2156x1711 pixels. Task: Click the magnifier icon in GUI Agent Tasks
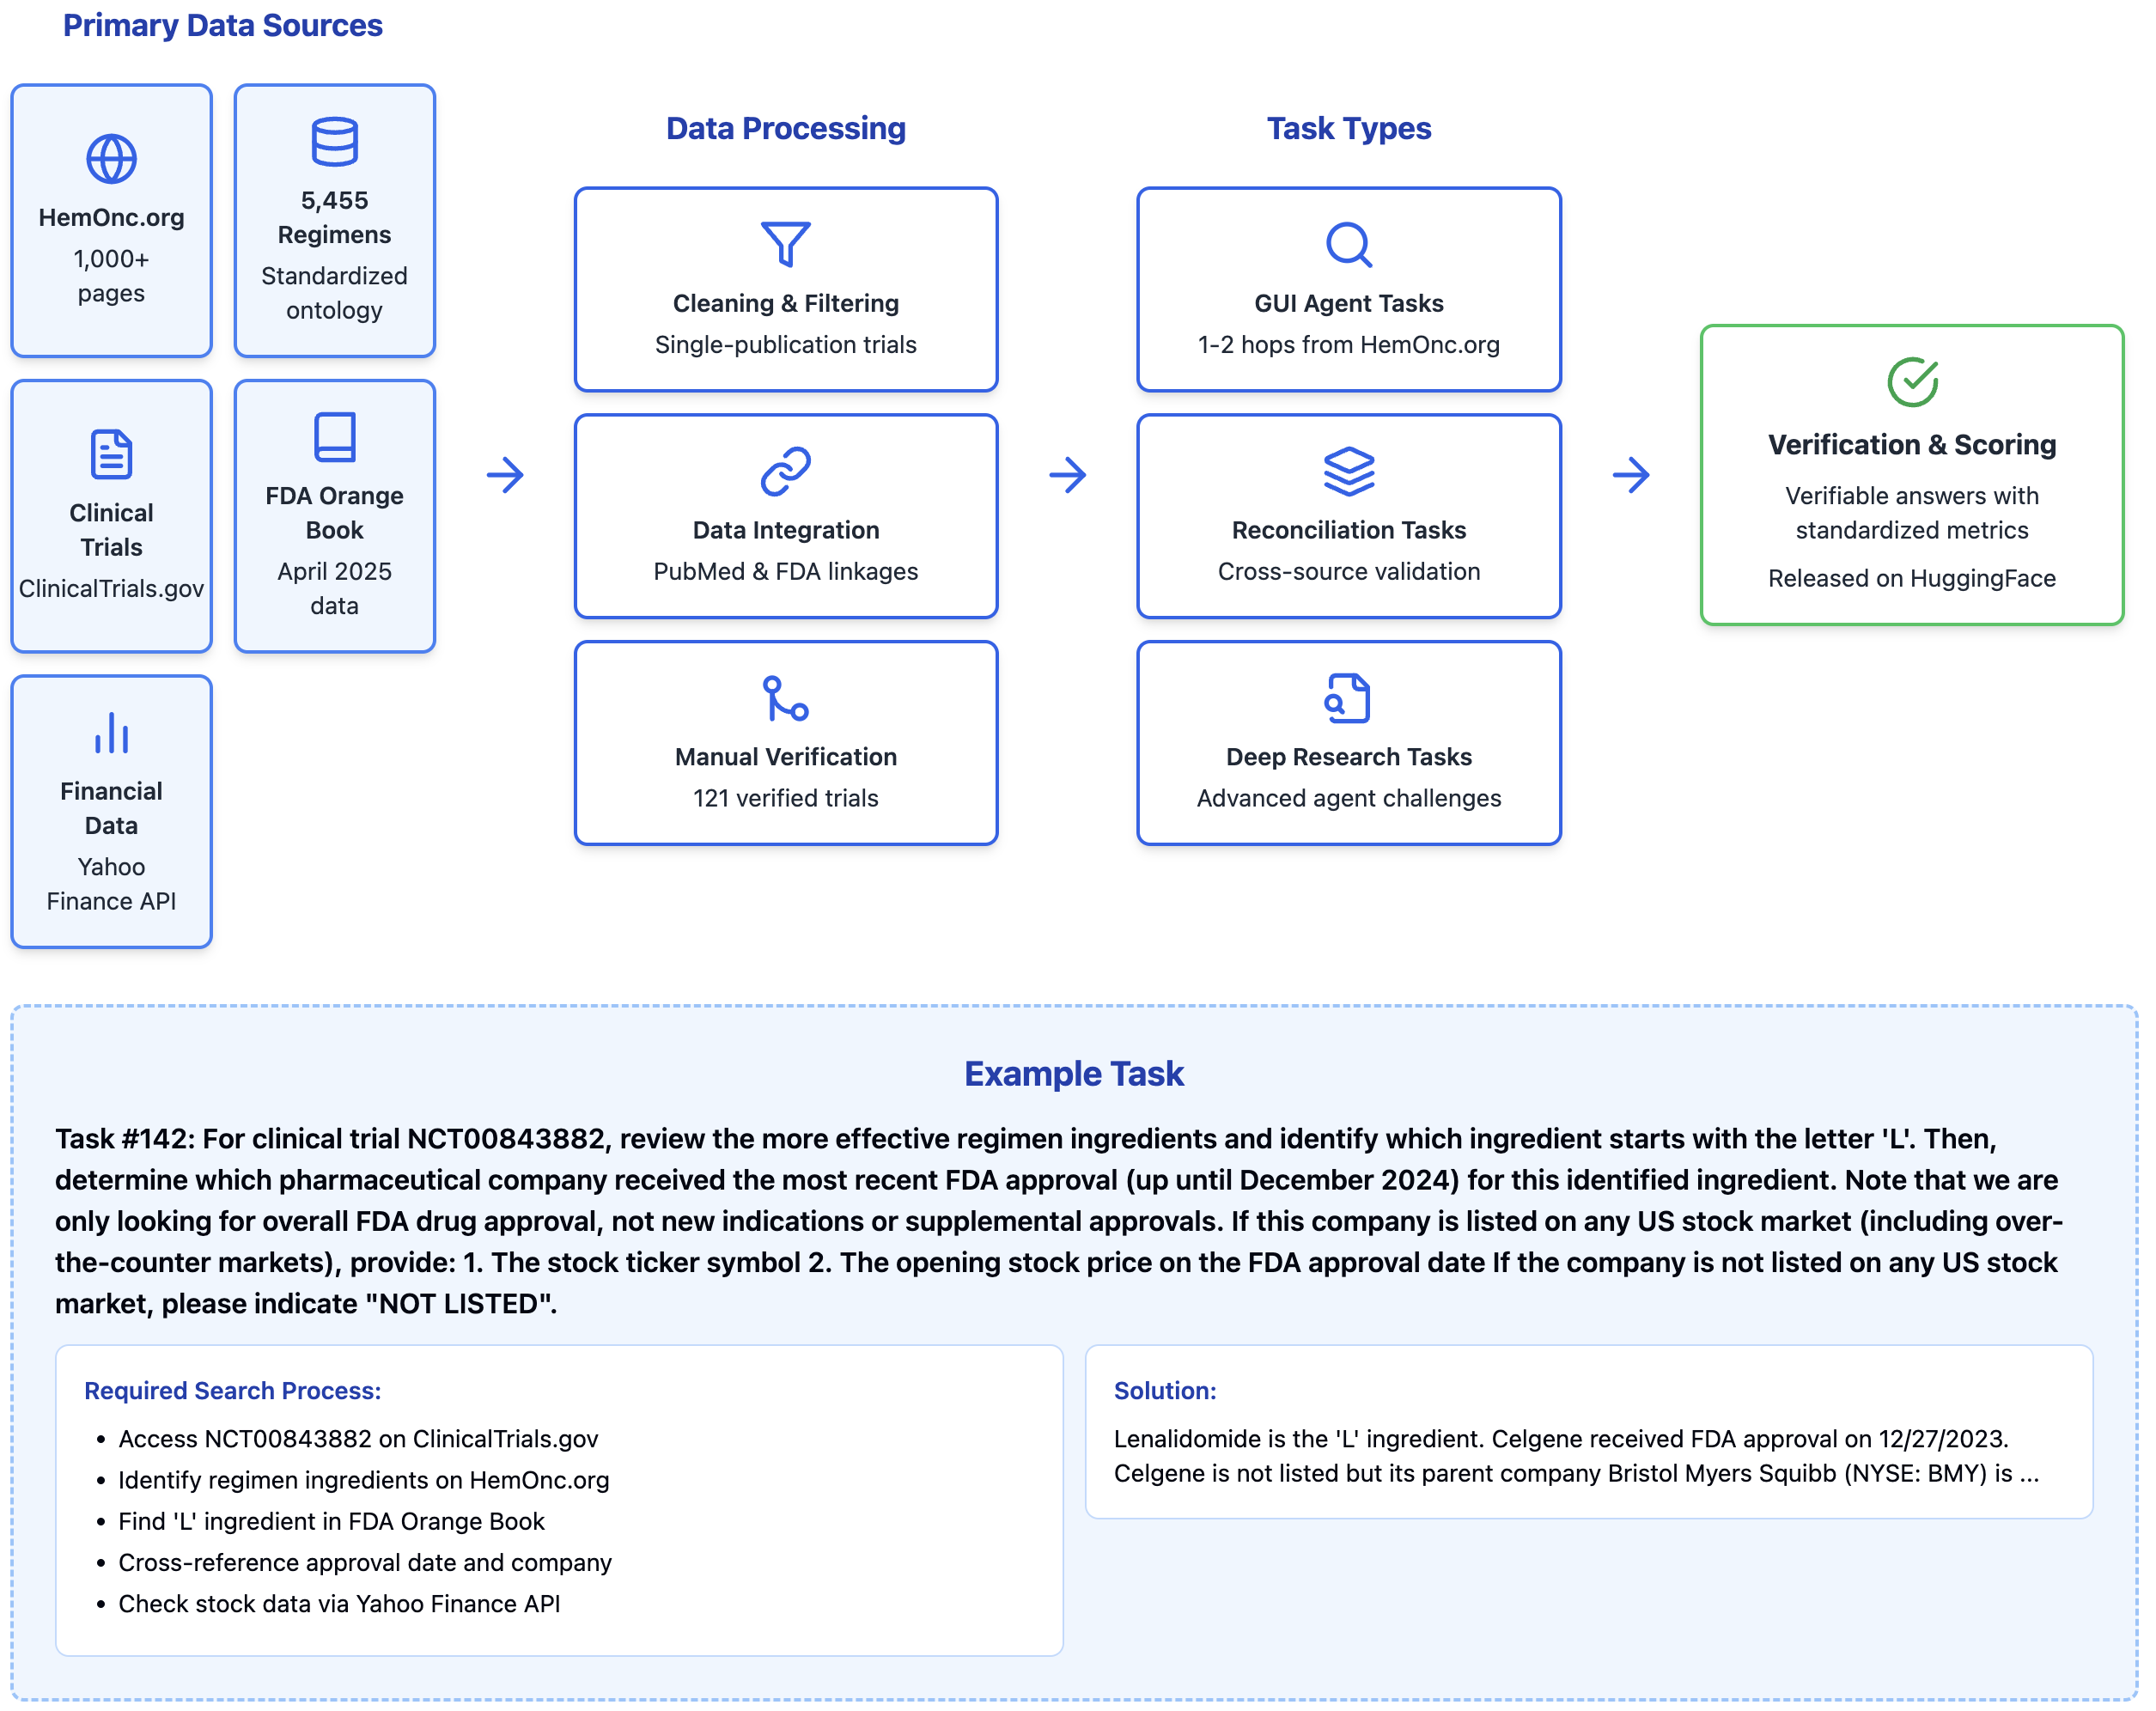pos(1348,244)
